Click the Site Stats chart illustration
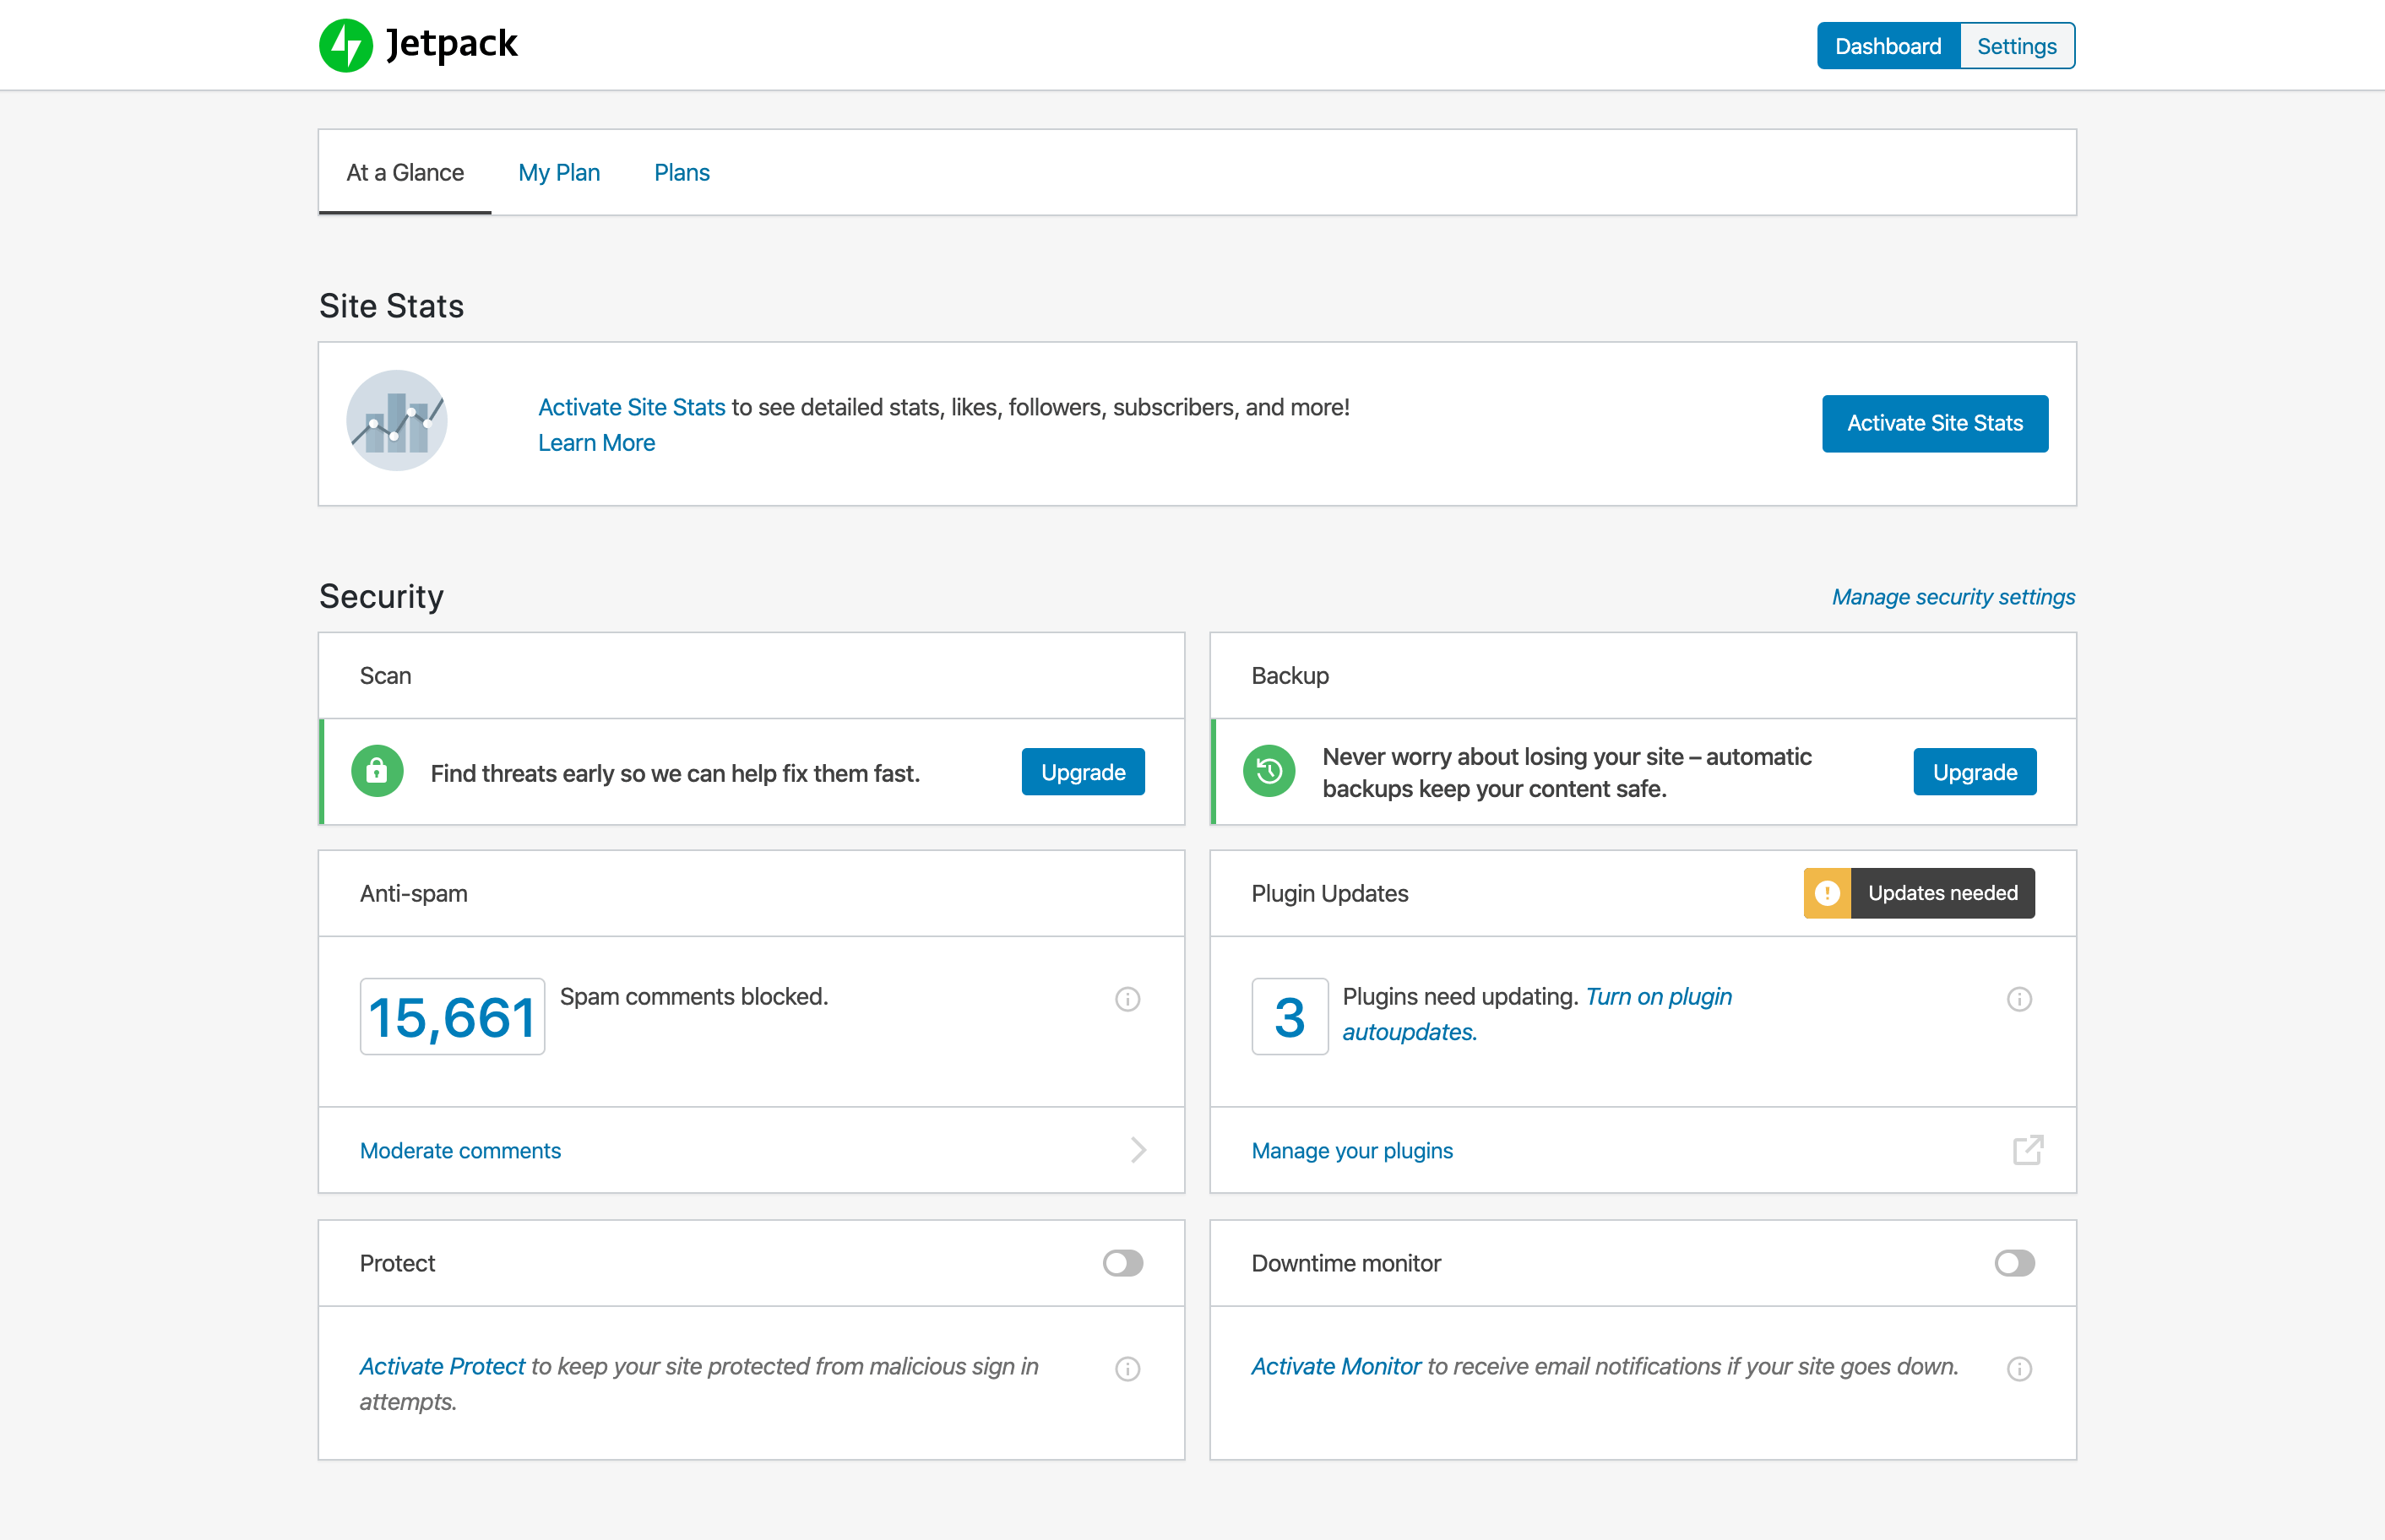Screen dimensions: 2385x1540 coord(397,421)
